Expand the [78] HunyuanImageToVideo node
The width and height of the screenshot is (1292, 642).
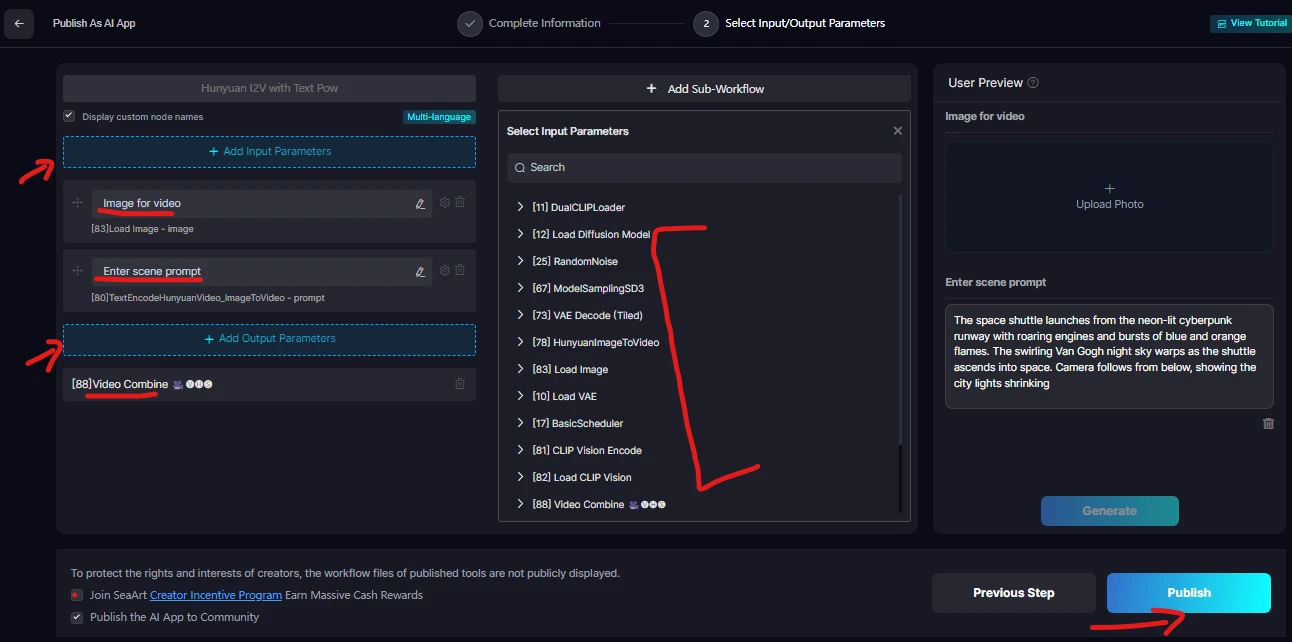tap(520, 342)
